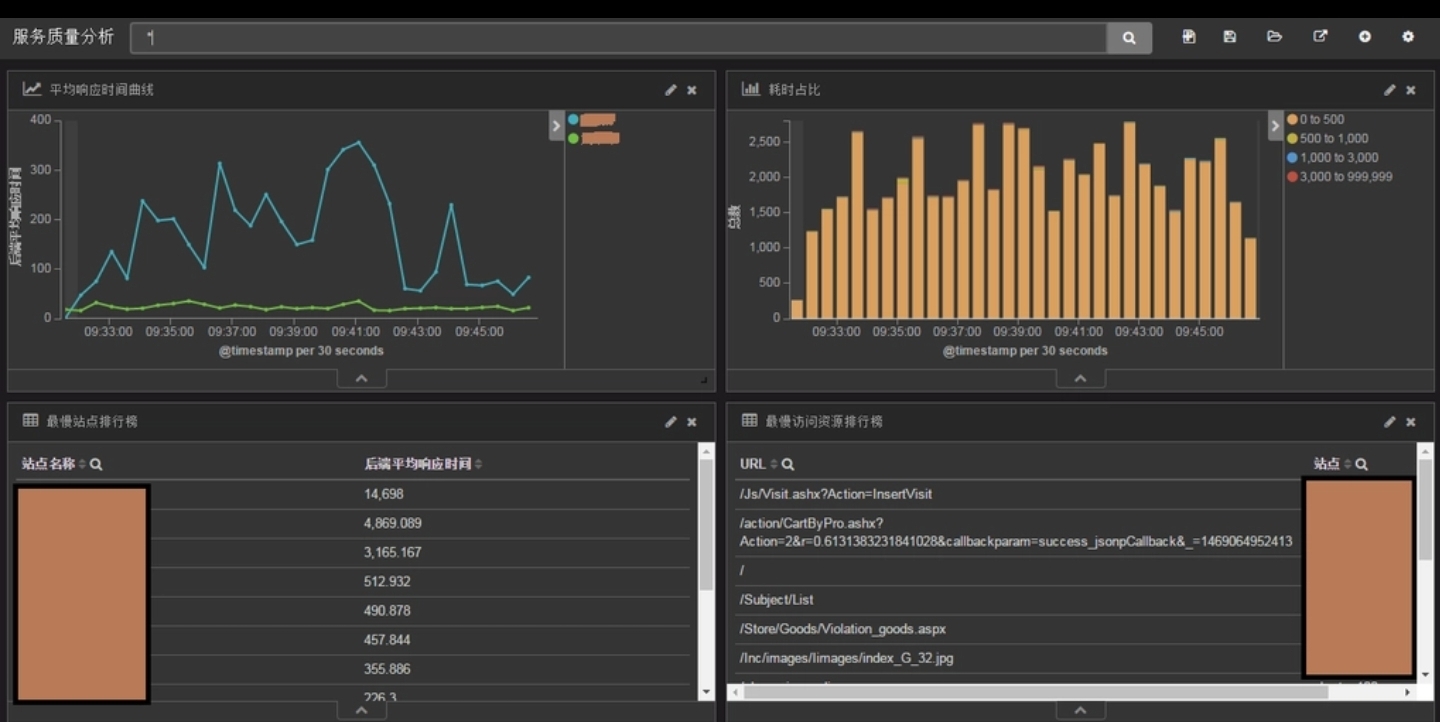The image size is (1440, 722).
Task: Toggle spy panel under 最慢访问资源排行榜 table
Action: point(1081,711)
